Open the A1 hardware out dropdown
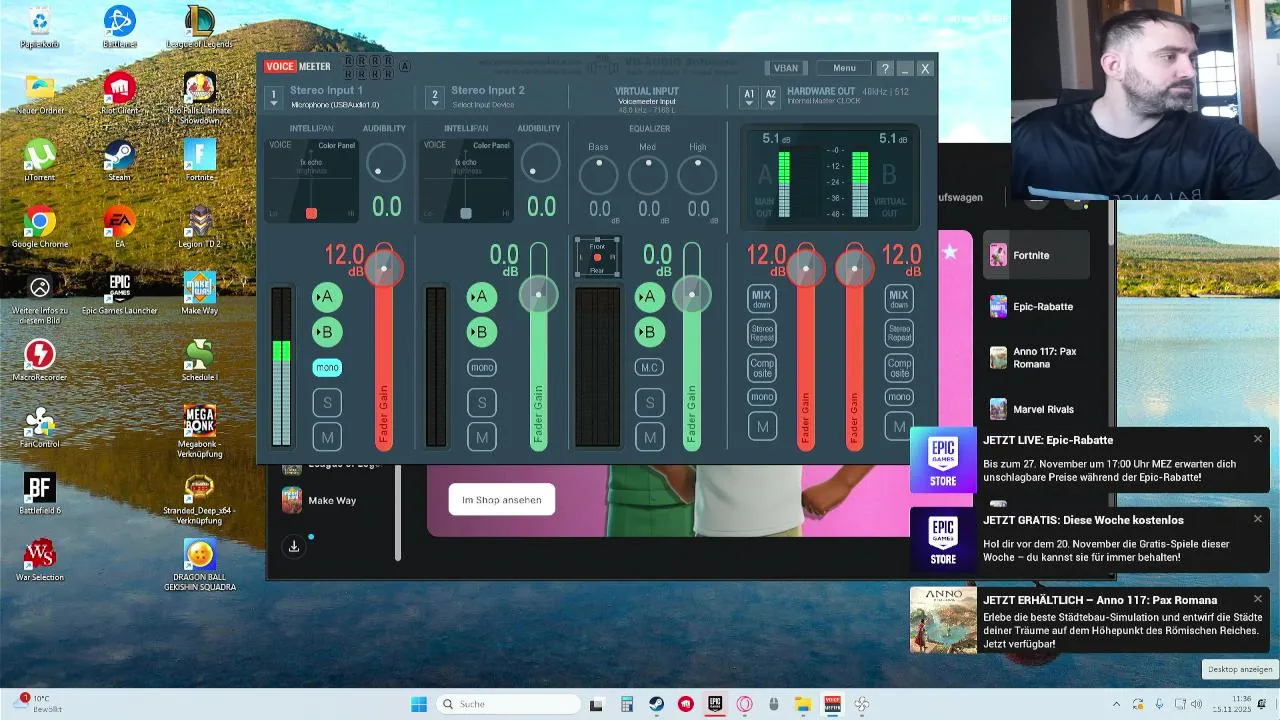Viewport: 1280px width, 720px height. tap(749, 97)
